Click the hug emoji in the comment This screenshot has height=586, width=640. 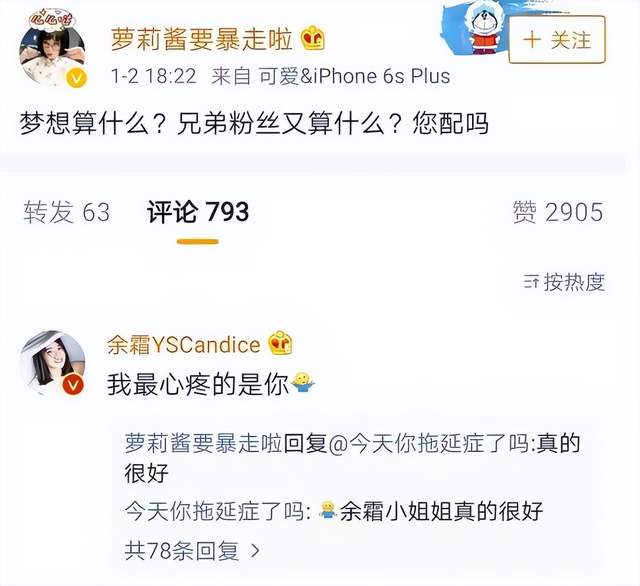pyautogui.click(x=302, y=383)
